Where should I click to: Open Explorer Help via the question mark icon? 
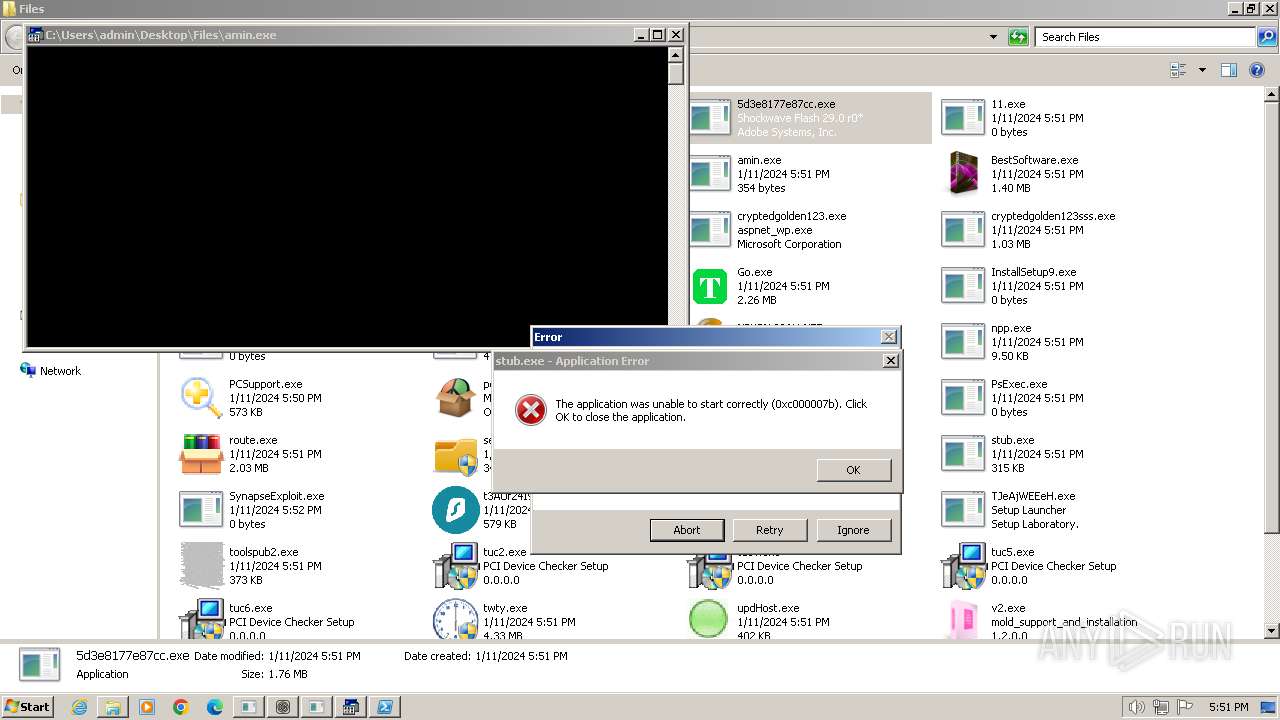pos(1258,70)
